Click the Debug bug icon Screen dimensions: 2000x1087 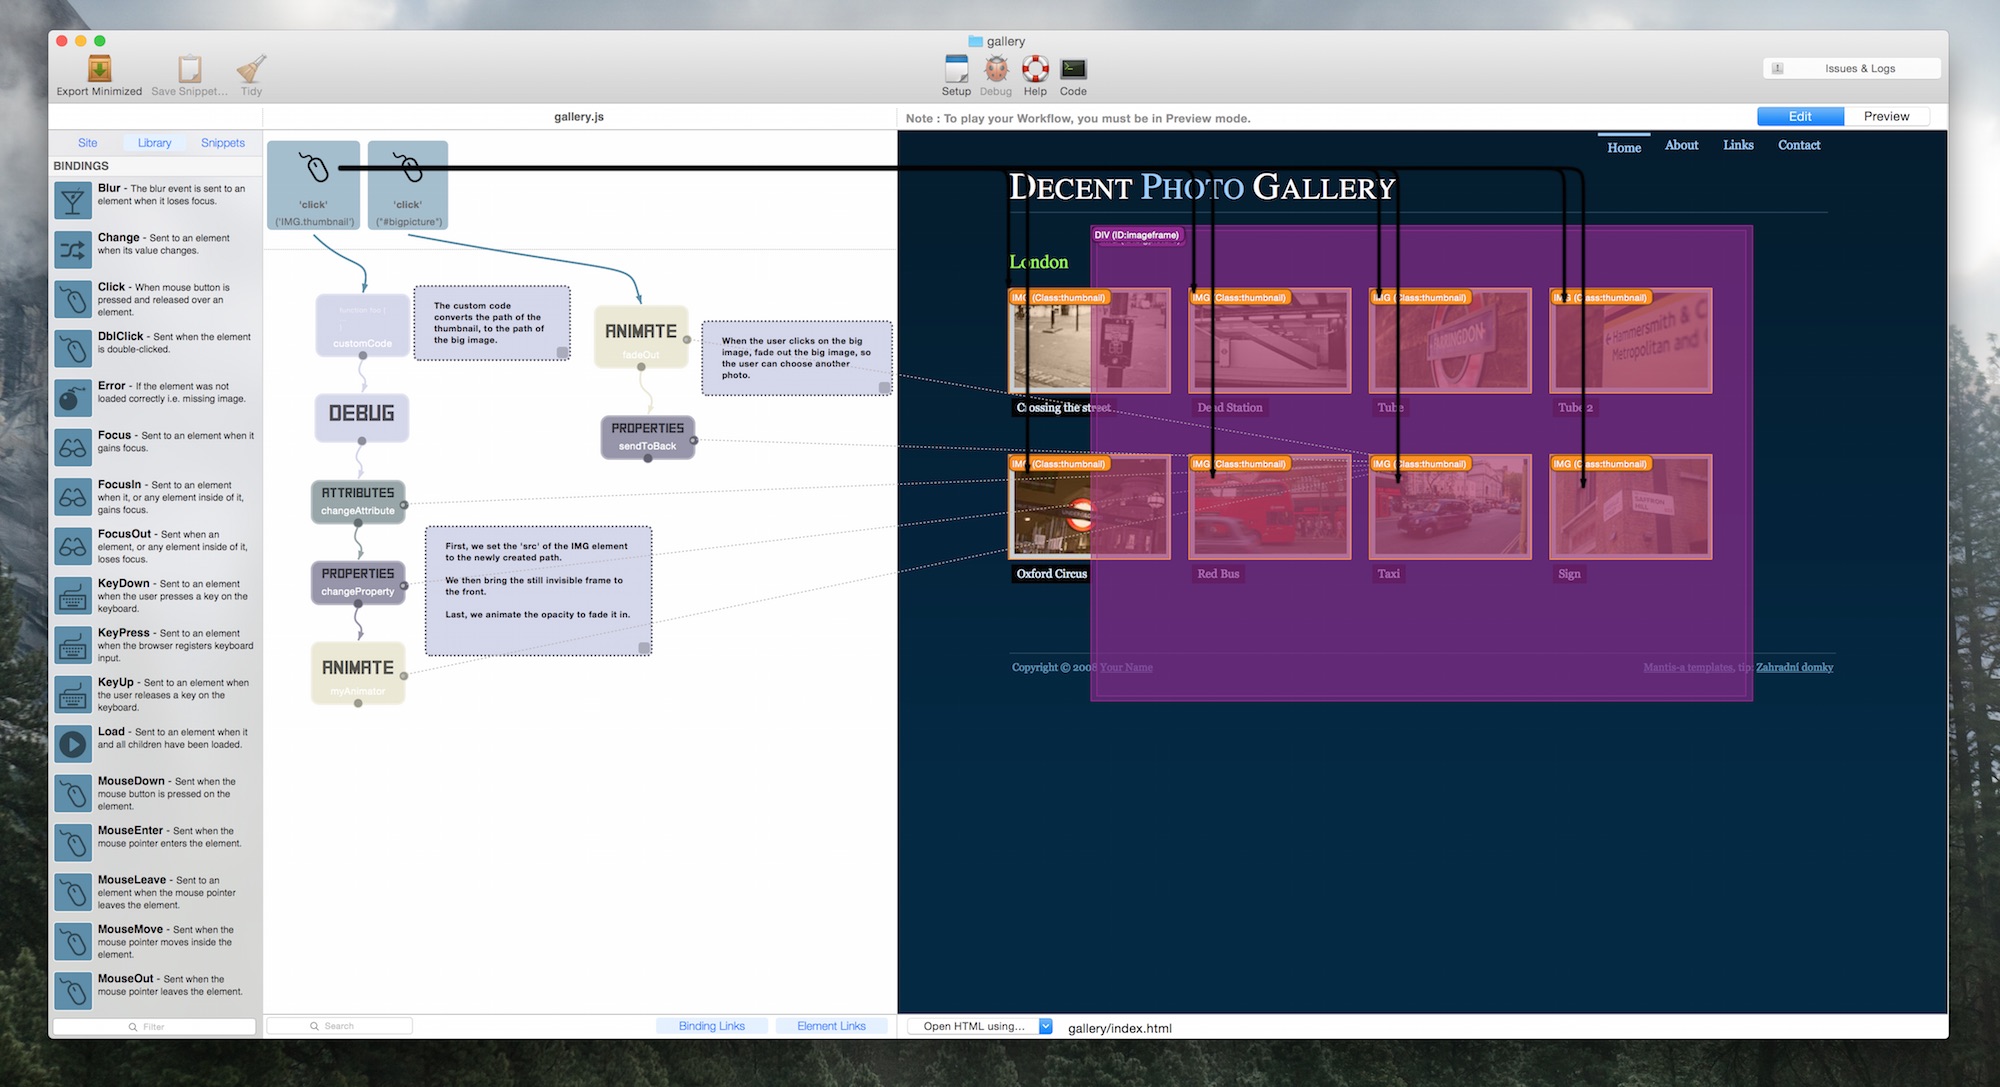pyautogui.click(x=996, y=68)
